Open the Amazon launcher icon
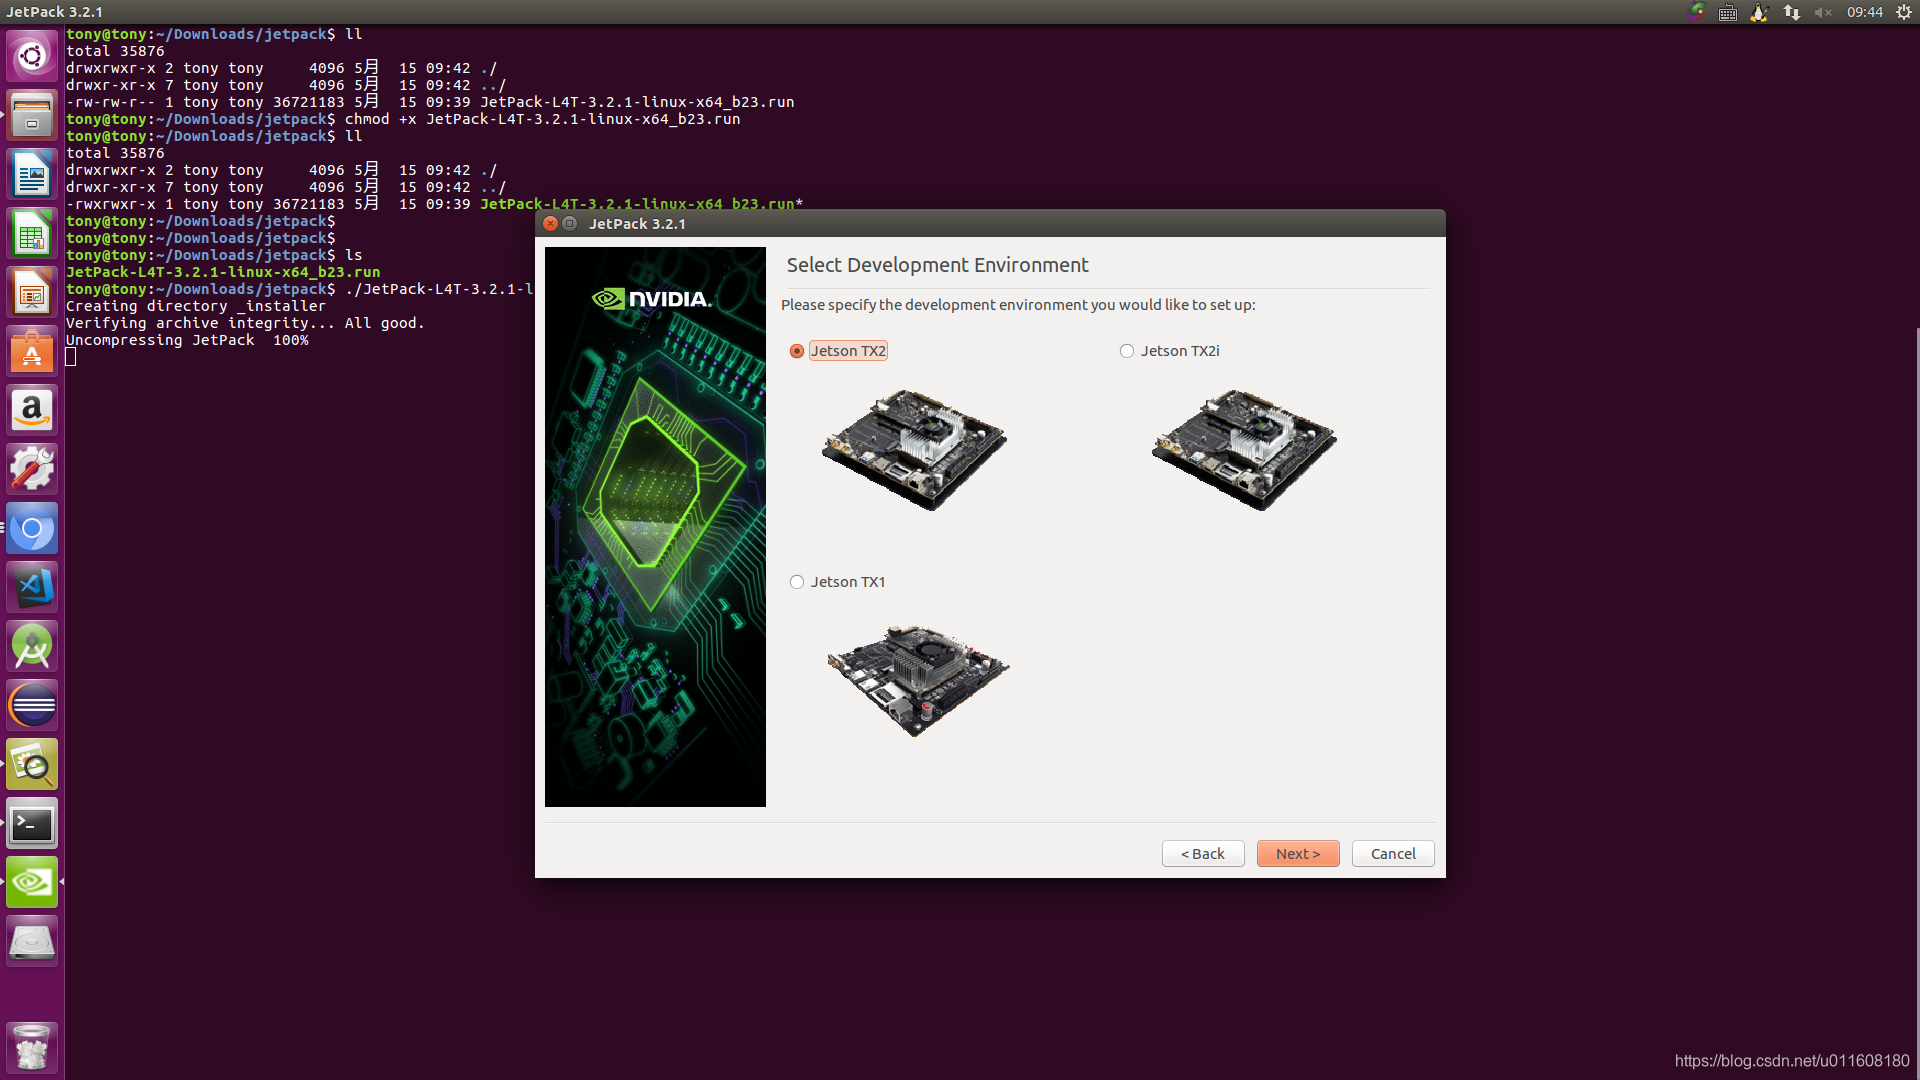Screen dimensions: 1920x1080 pos(32,411)
